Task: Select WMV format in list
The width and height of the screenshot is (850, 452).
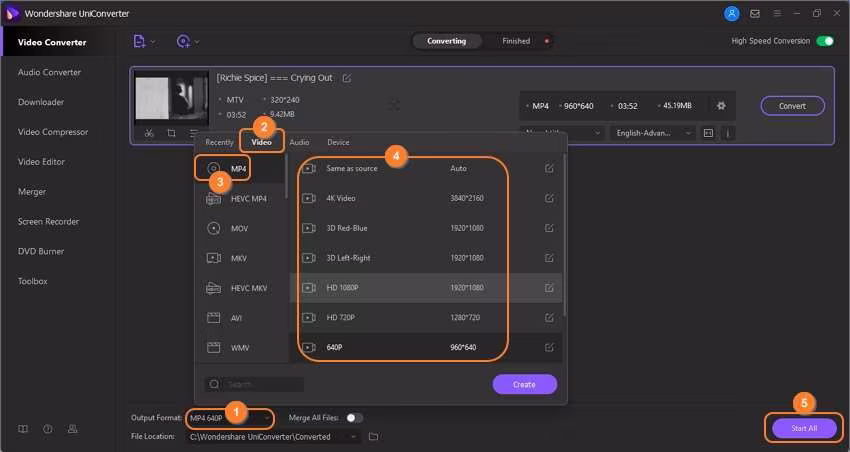Action: pyautogui.click(x=240, y=348)
